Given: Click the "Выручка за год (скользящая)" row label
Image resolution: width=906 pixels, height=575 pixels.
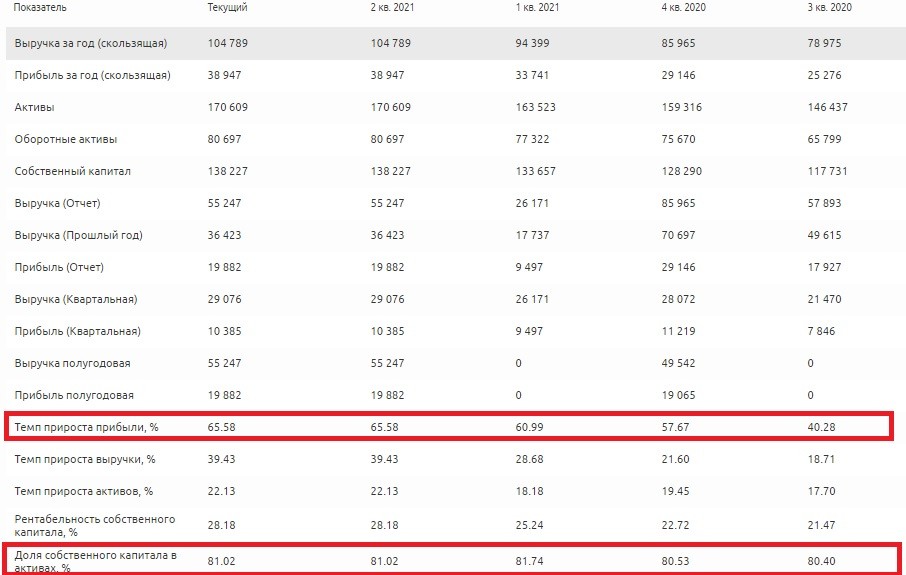Looking at the screenshot, I should point(90,43).
